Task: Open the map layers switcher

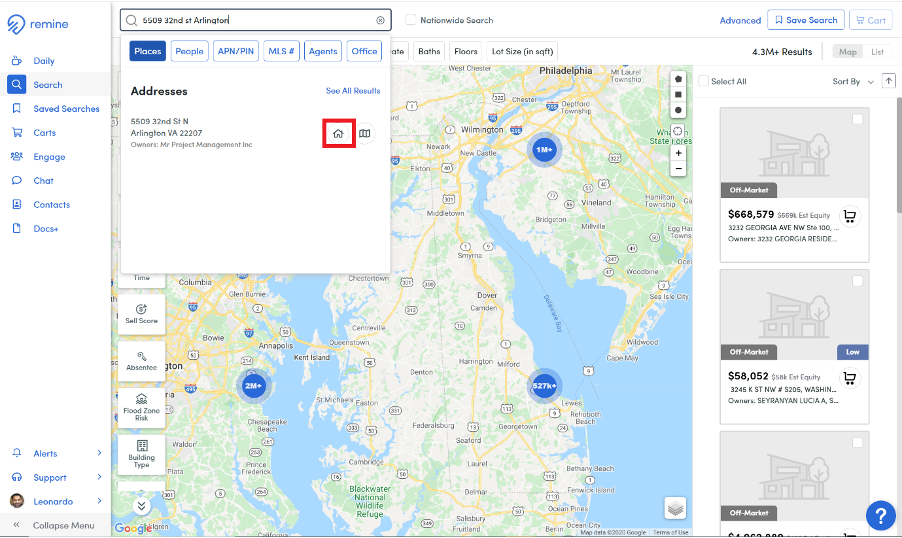Action: click(x=675, y=508)
